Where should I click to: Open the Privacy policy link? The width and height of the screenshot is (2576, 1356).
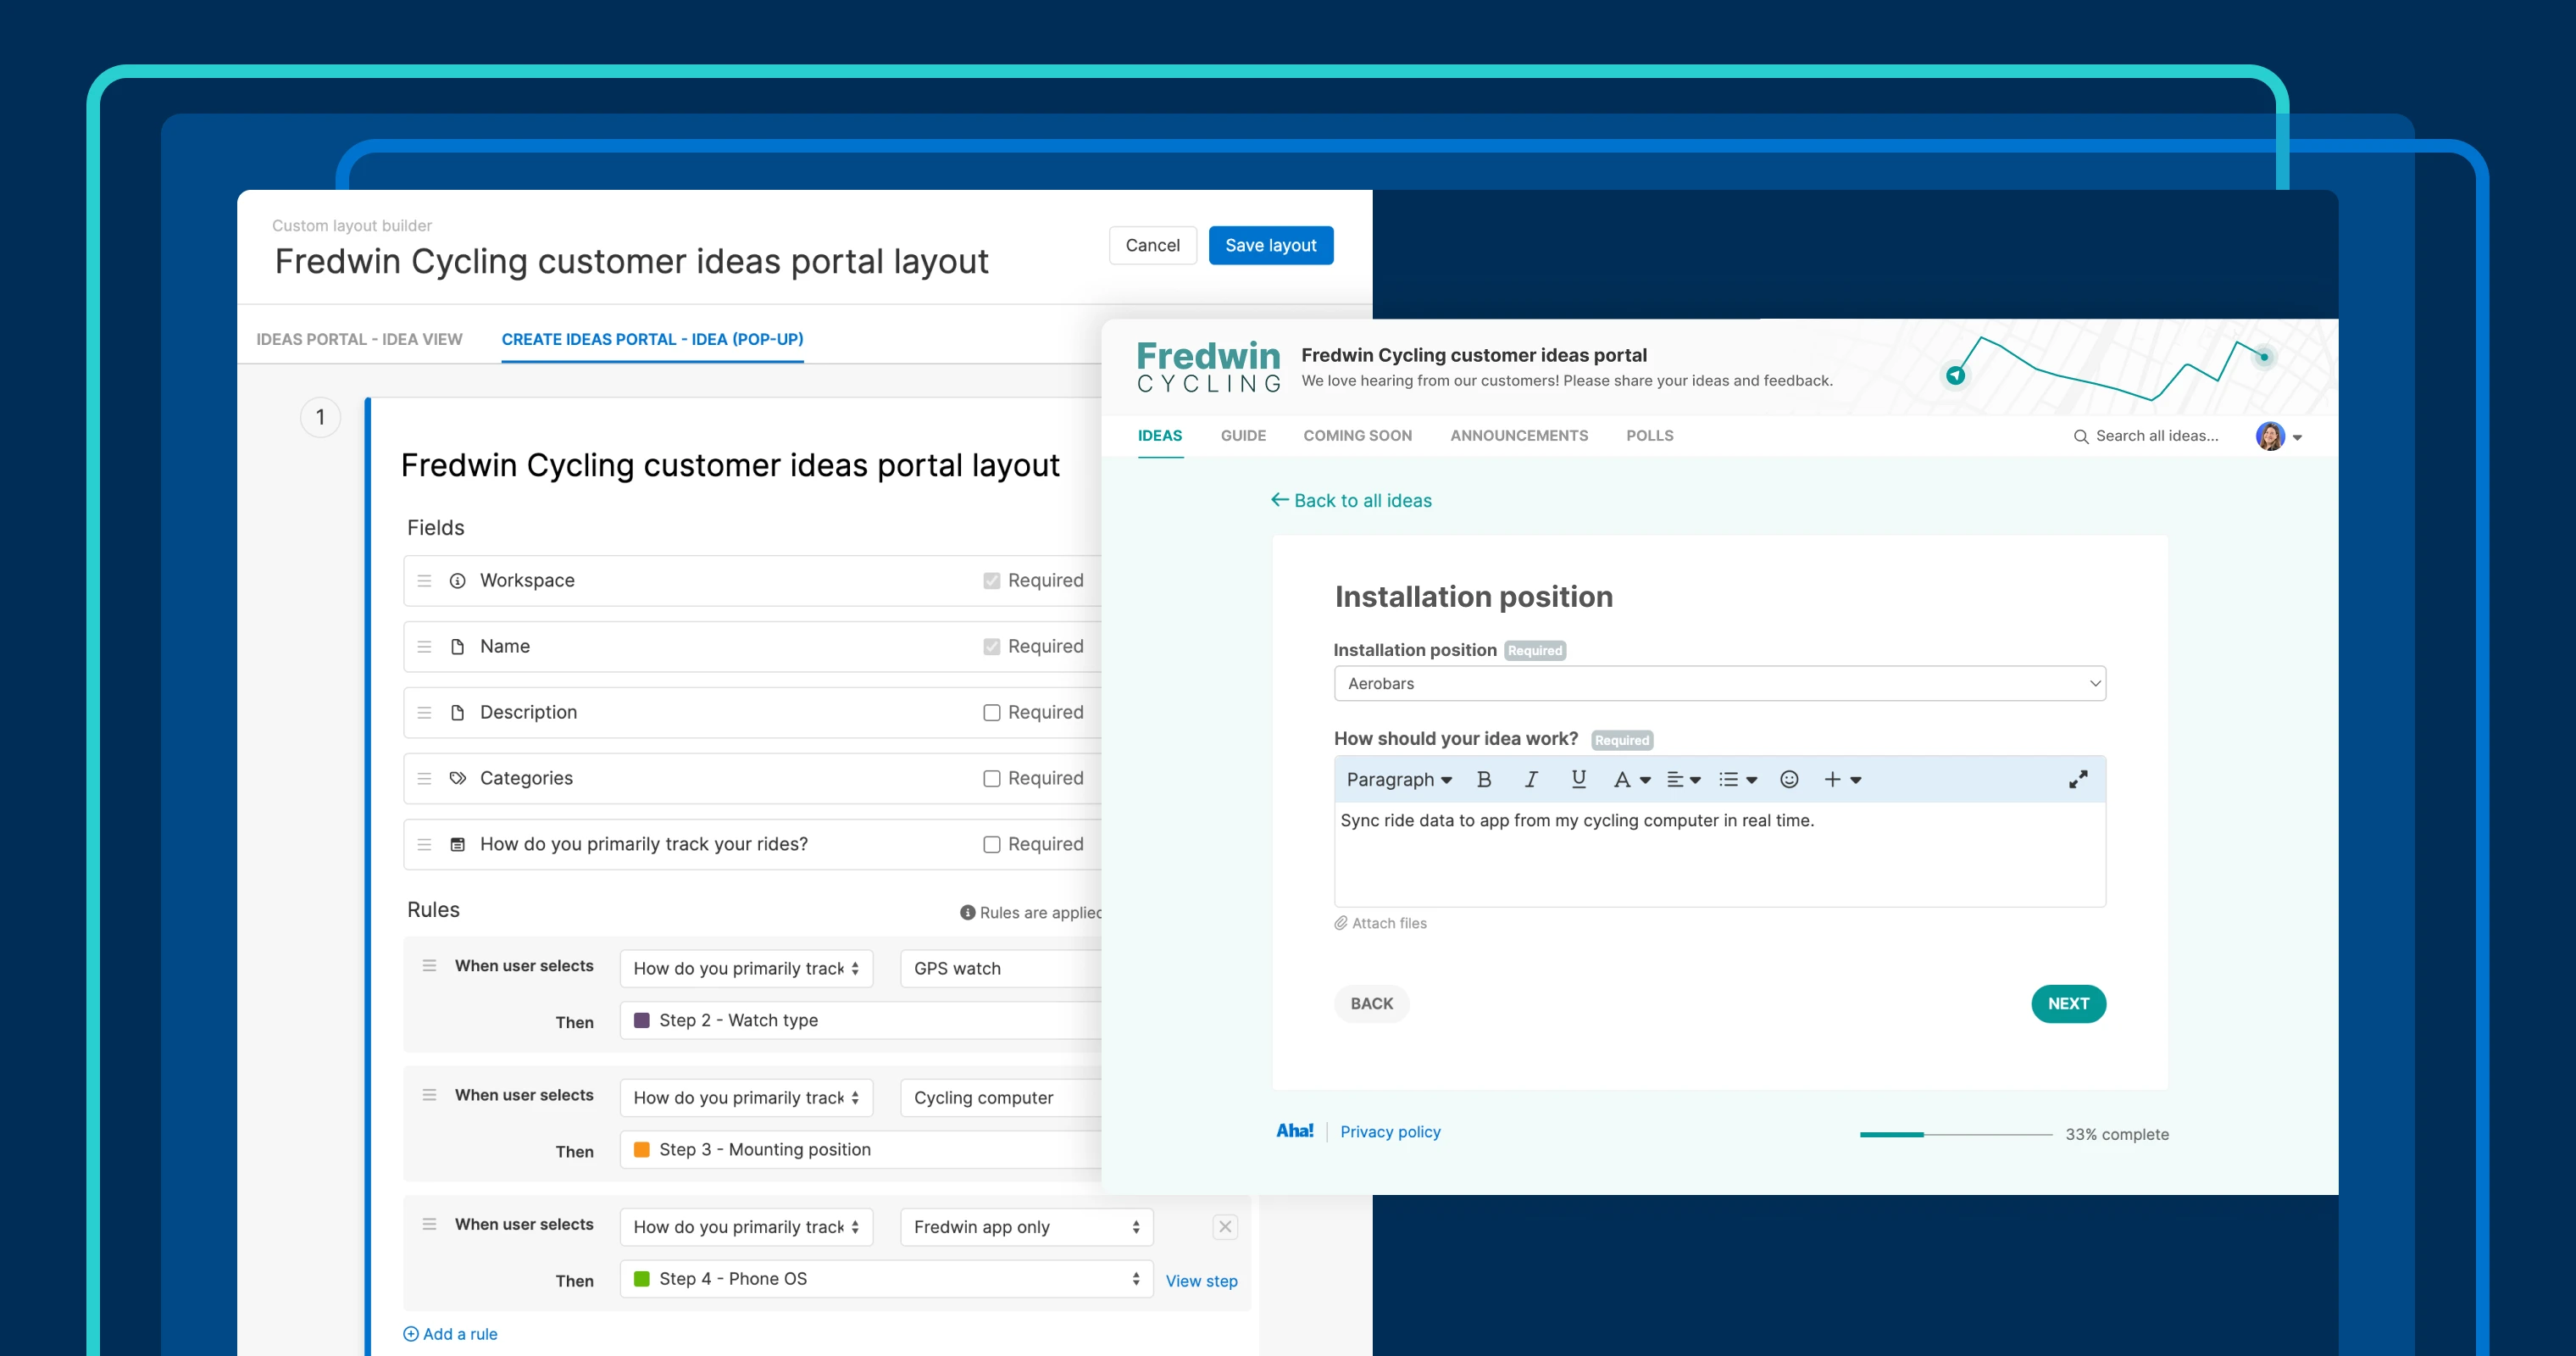click(1390, 1131)
